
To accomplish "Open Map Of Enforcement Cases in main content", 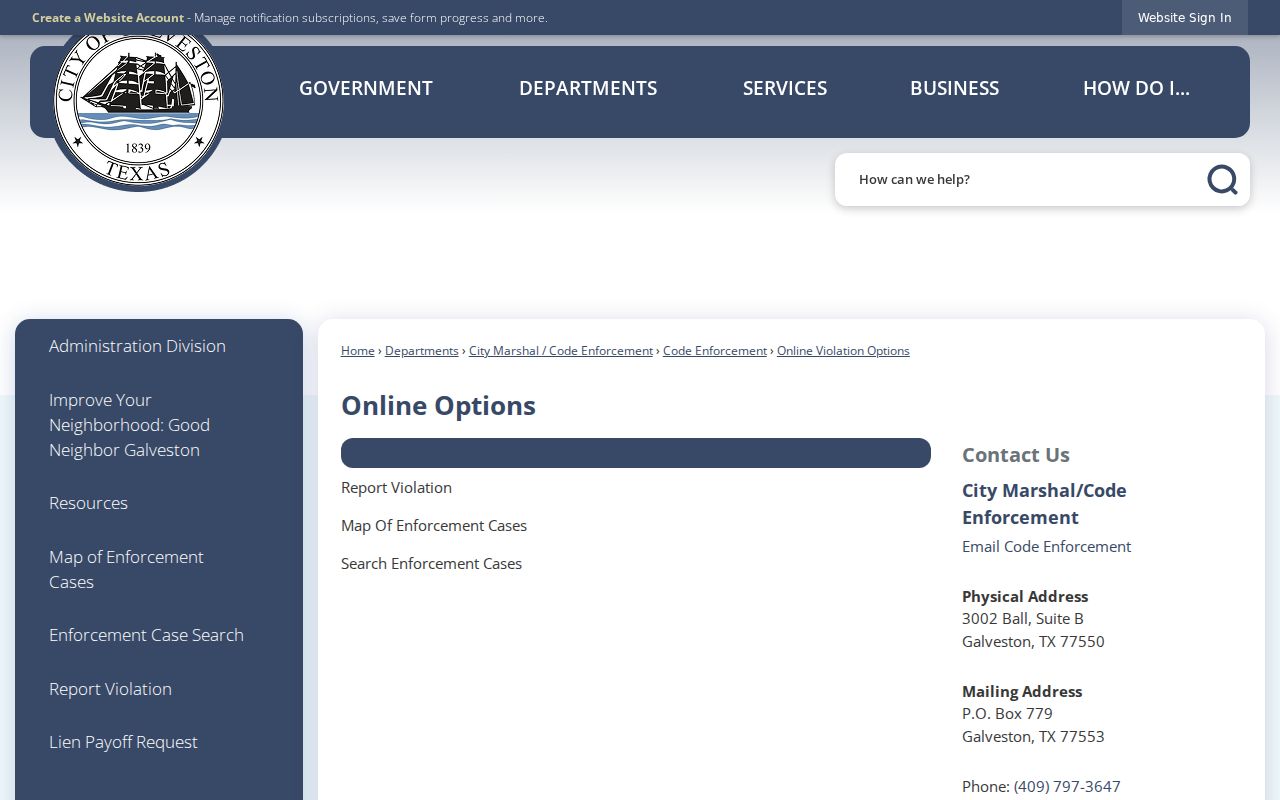I will click(x=434, y=526).
